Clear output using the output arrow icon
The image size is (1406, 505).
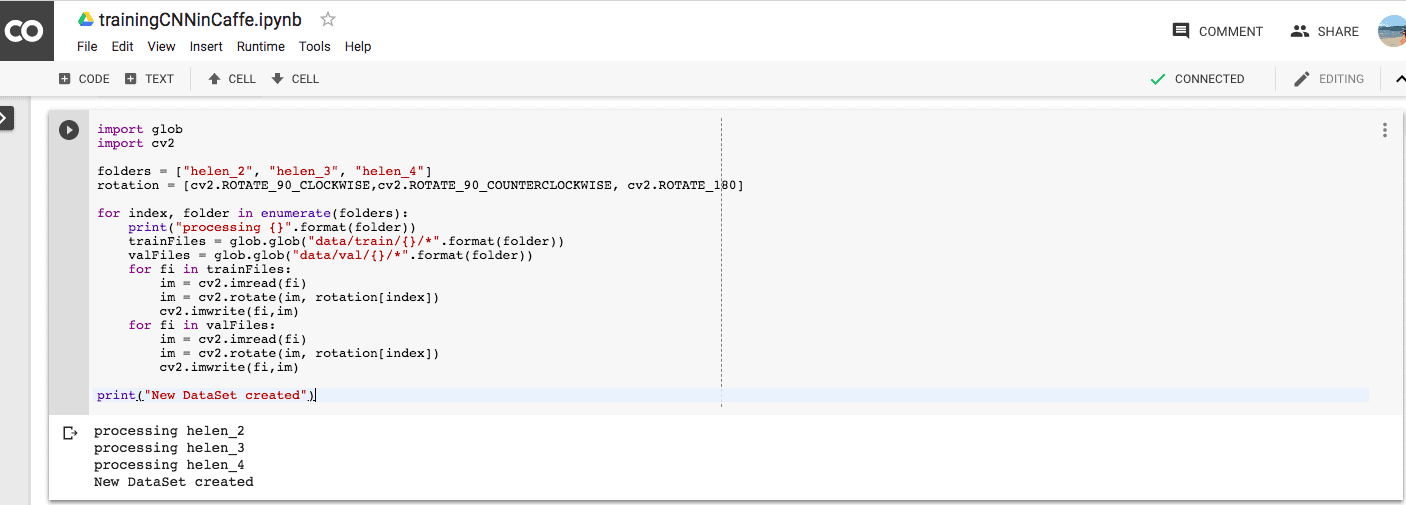click(x=70, y=433)
